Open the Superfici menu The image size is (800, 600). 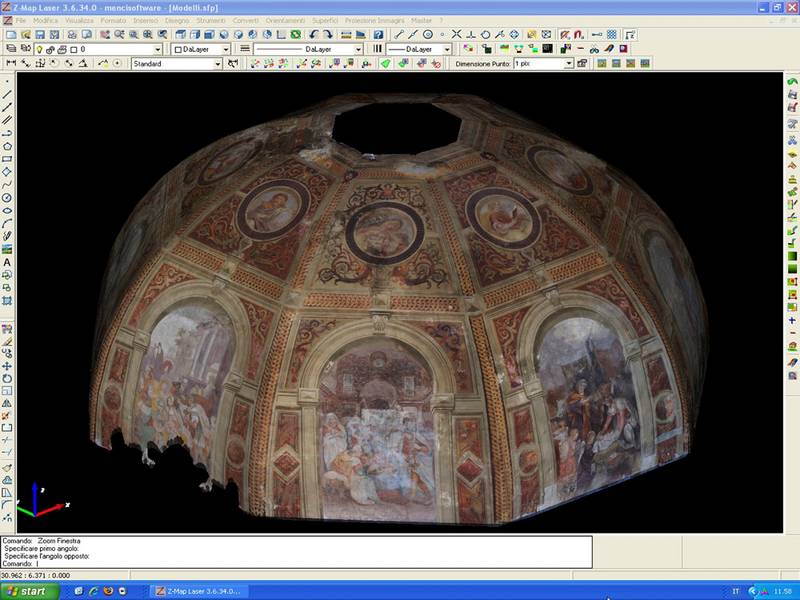coord(325,20)
